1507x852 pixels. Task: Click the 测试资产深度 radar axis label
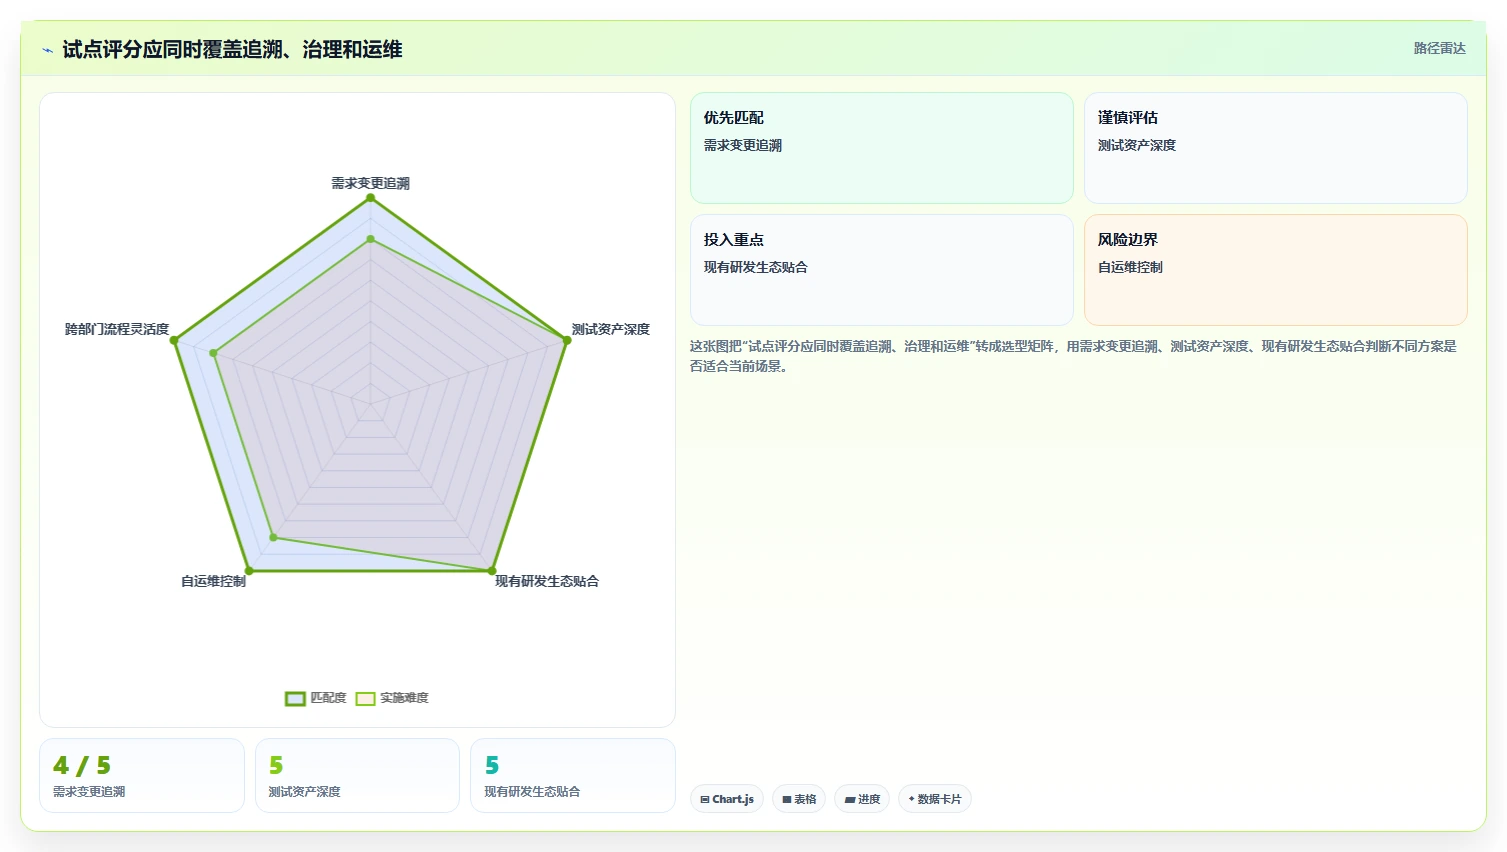coord(611,329)
